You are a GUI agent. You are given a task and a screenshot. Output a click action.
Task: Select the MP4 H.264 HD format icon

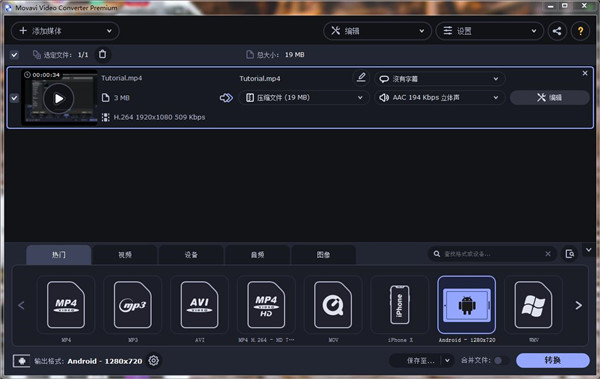coord(266,305)
